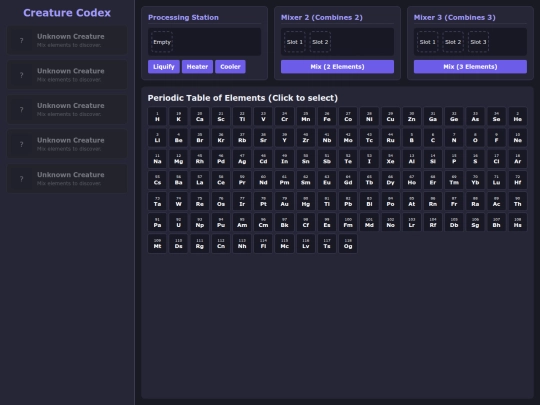Open the first Unknown Creature entry
540x405 pixels.
(67, 40)
